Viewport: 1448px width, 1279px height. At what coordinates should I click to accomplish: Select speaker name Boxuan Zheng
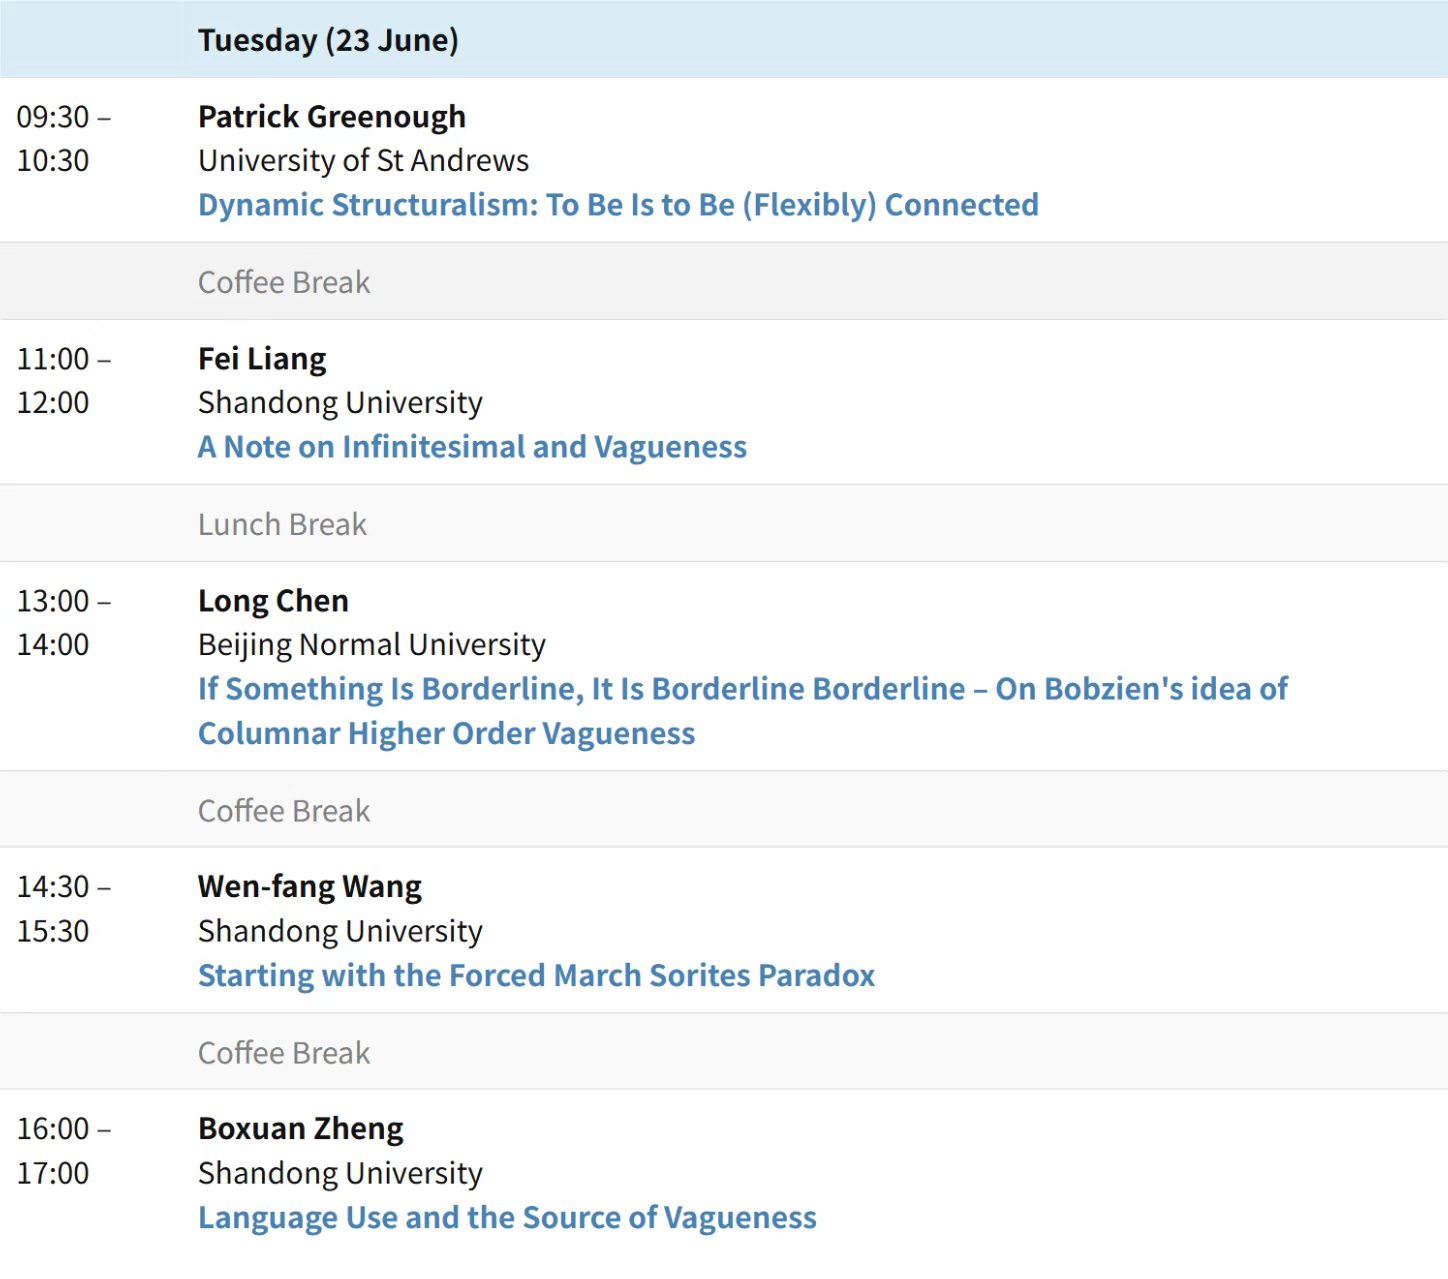(301, 1129)
